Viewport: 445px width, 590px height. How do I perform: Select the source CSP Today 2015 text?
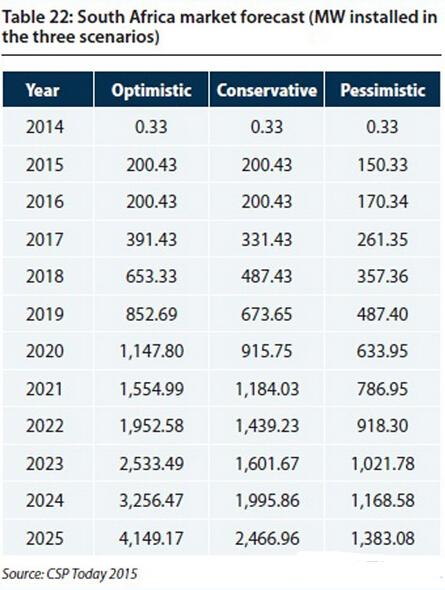(70, 574)
